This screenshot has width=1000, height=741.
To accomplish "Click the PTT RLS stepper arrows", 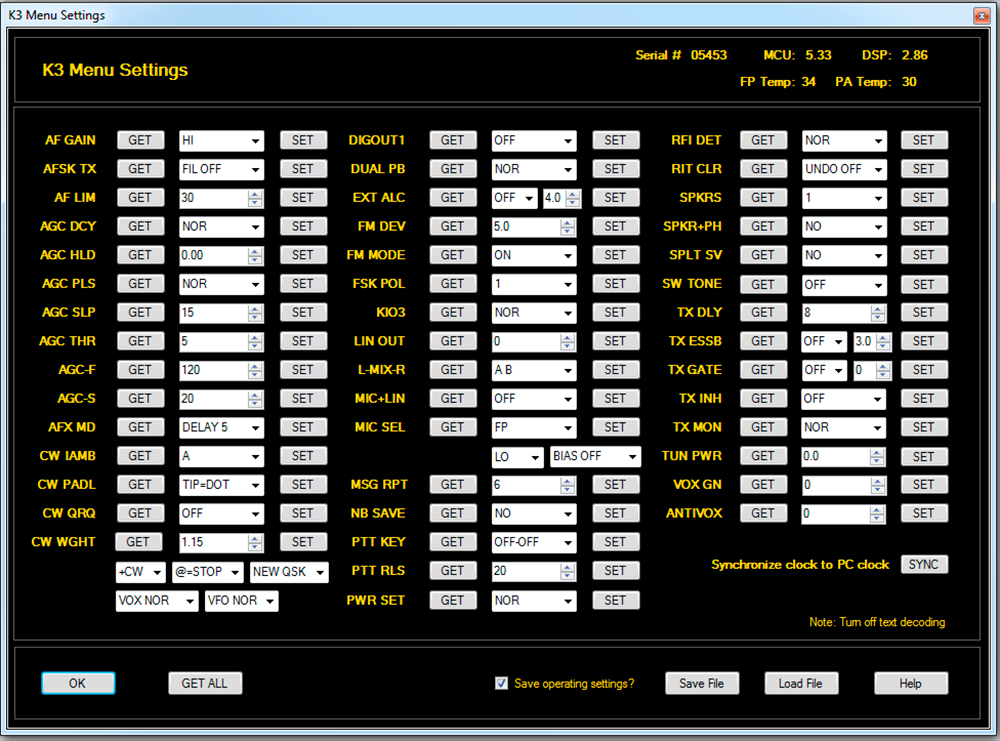I will (568, 571).
